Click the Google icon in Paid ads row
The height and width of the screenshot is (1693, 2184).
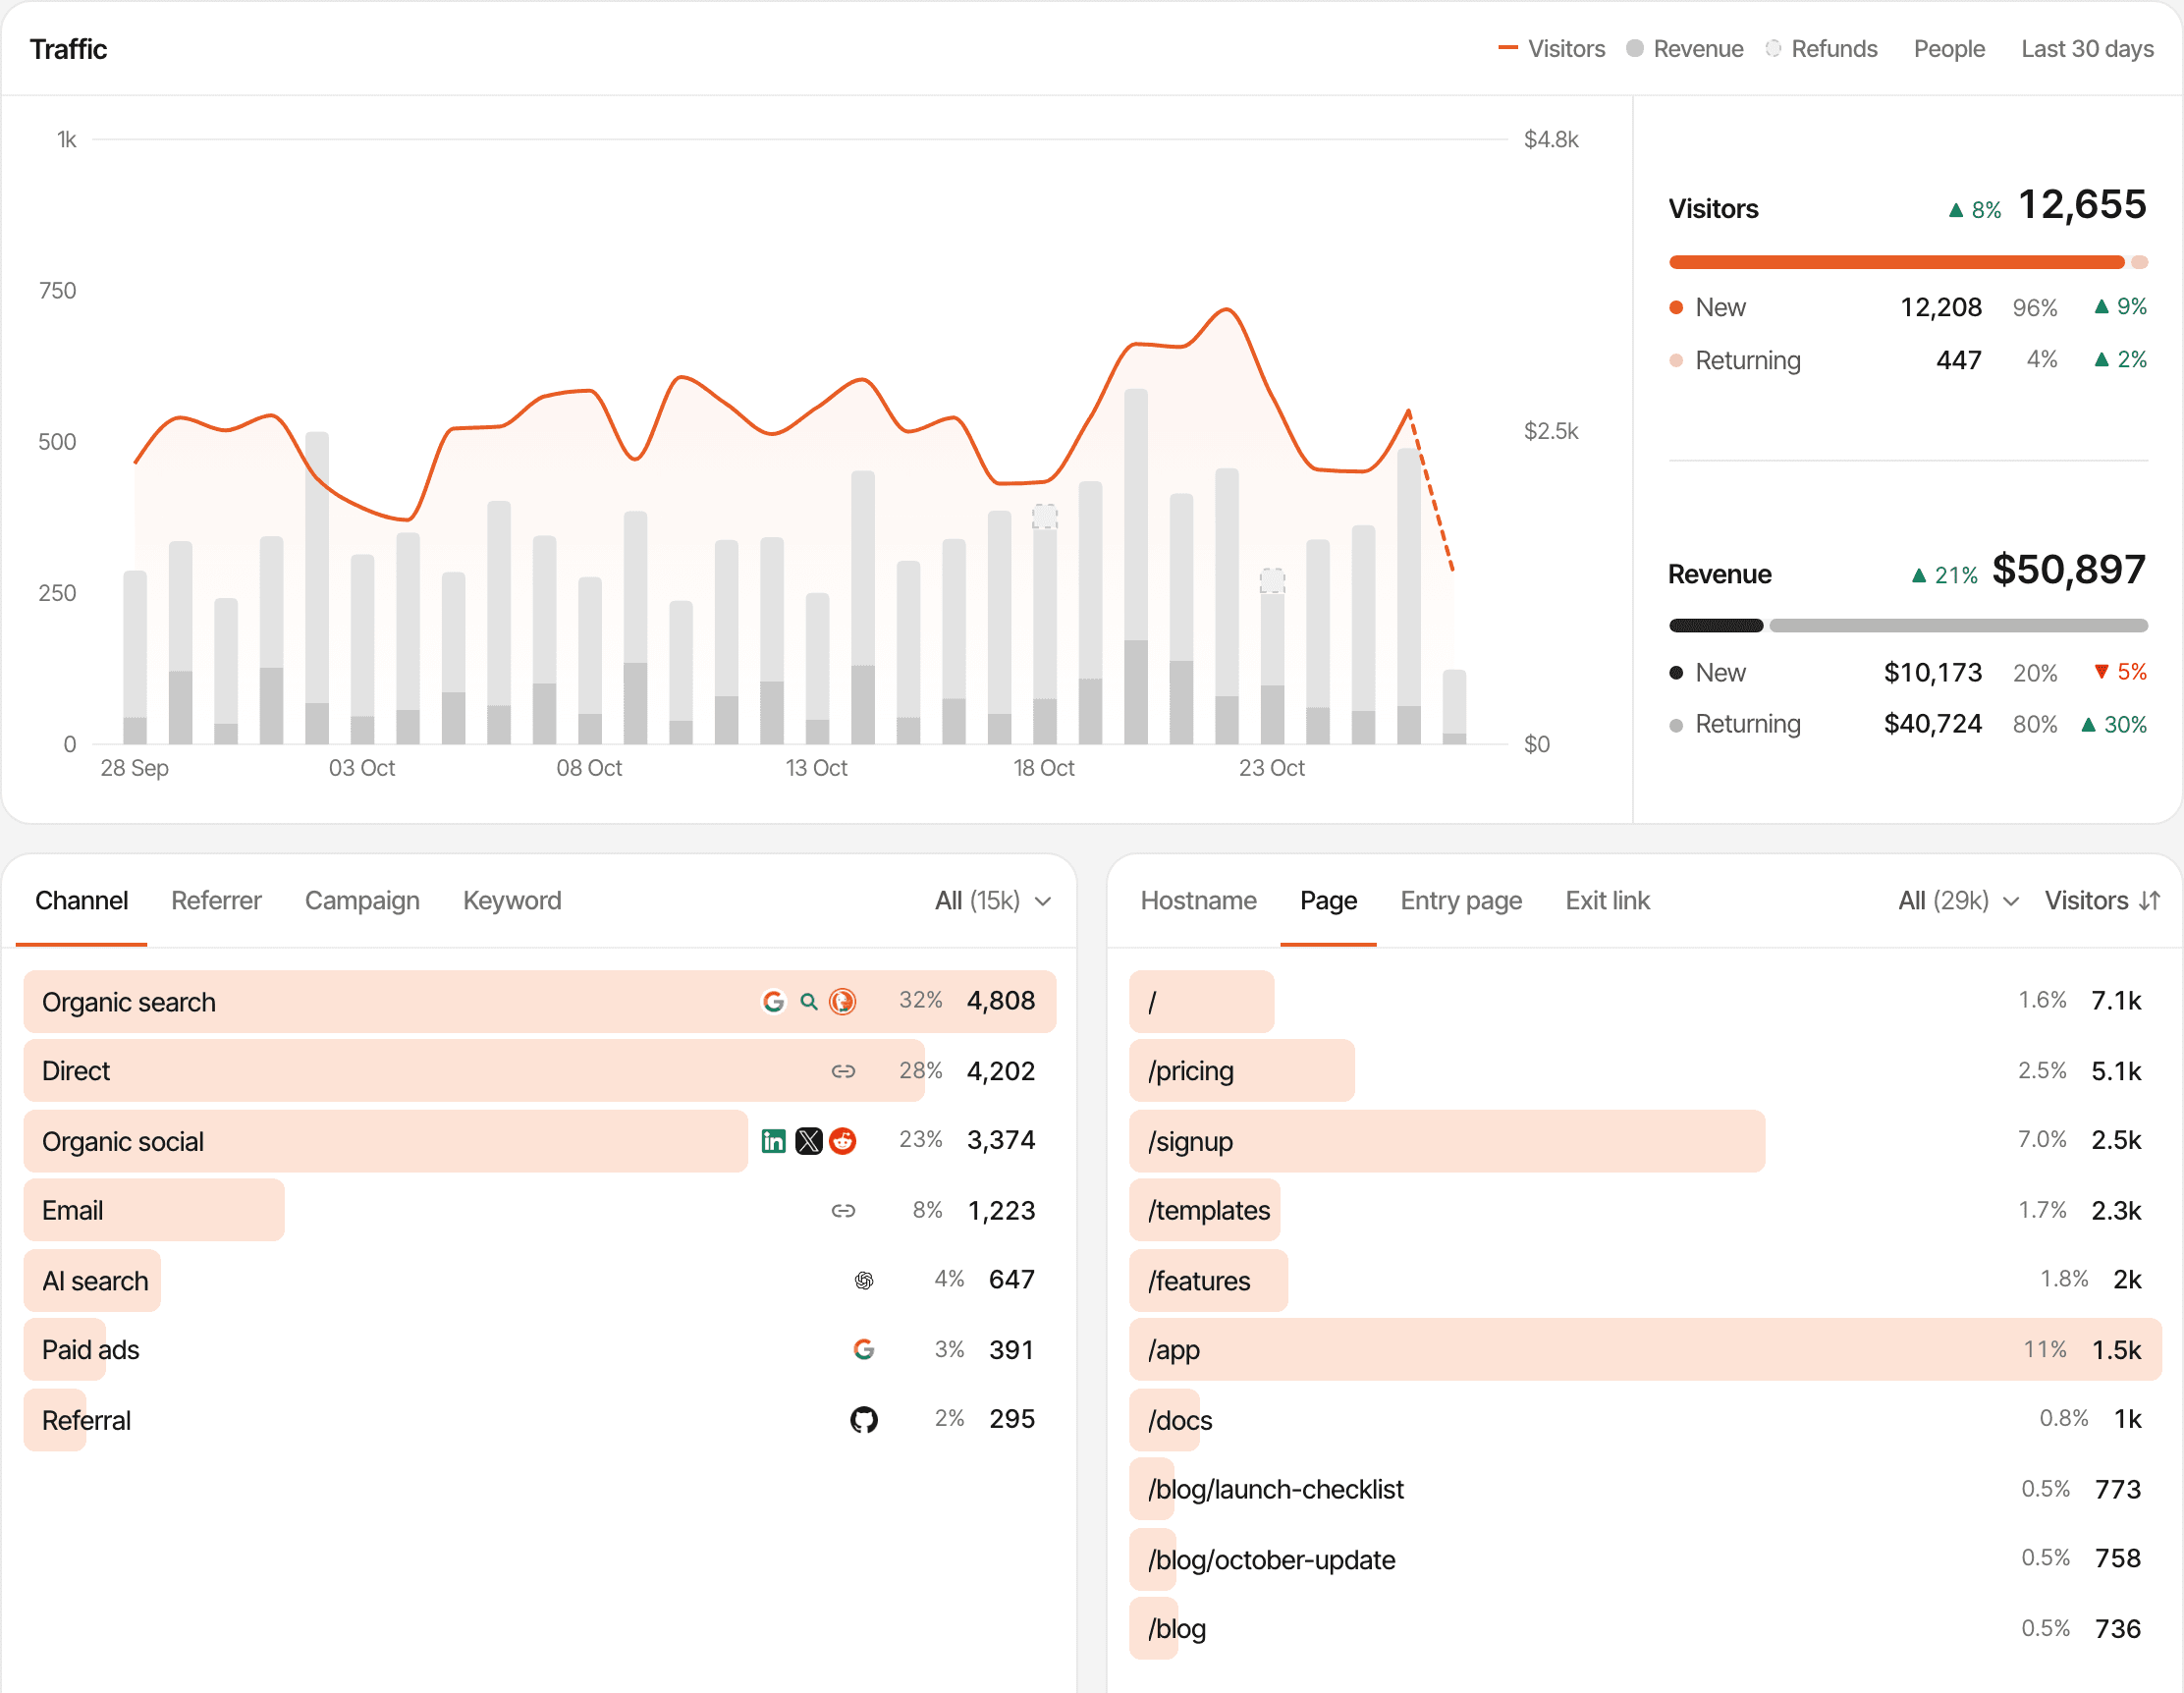point(864,1350)
